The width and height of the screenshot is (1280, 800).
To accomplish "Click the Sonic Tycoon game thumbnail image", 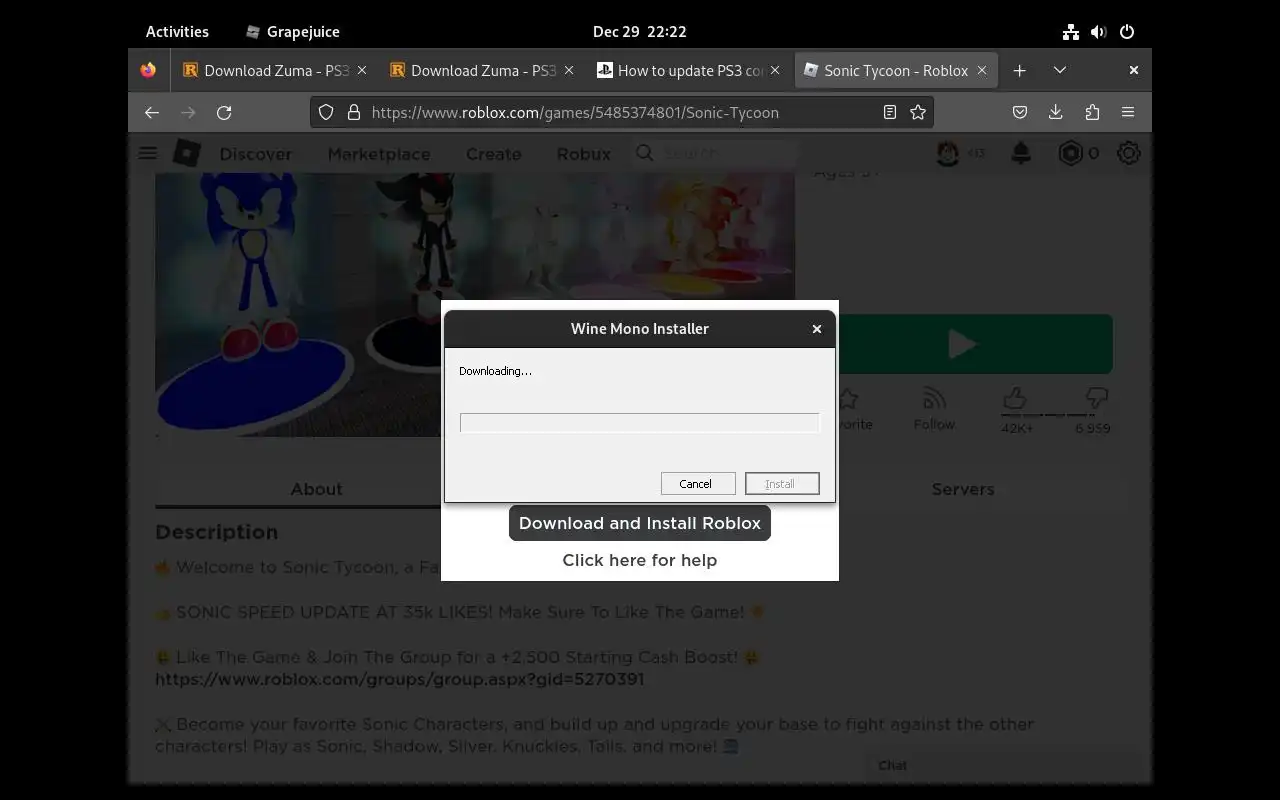I will 475,305.
